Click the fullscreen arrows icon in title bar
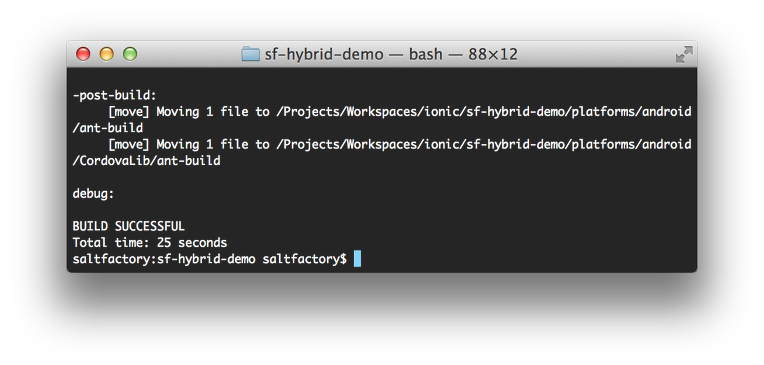The width and height of the screenshot is (764, 365). (684, 54)
